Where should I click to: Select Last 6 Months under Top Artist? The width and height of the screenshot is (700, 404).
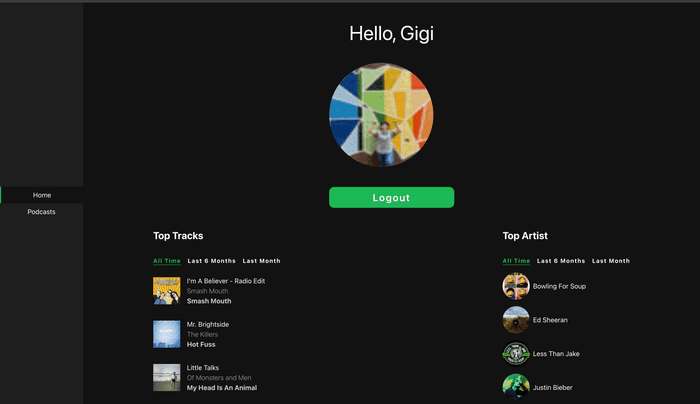[x=561, y=261]
